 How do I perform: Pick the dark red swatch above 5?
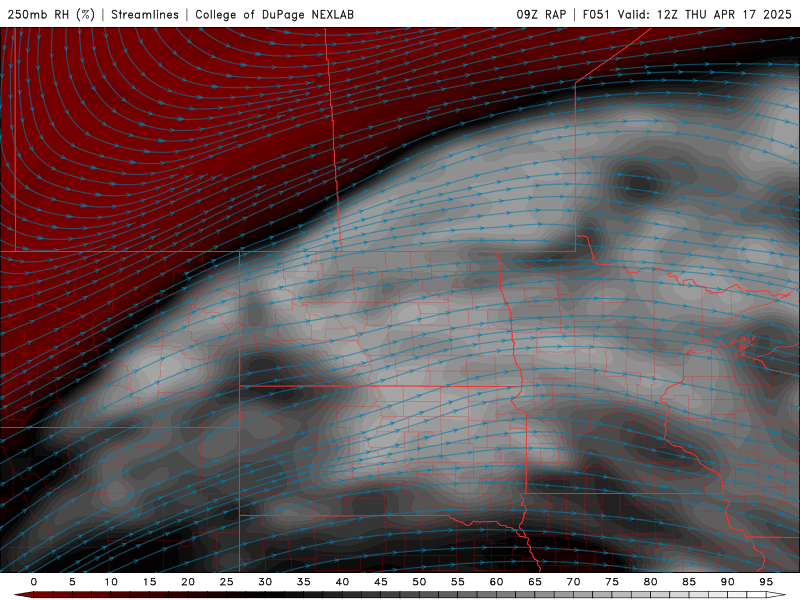coord(82,595)
